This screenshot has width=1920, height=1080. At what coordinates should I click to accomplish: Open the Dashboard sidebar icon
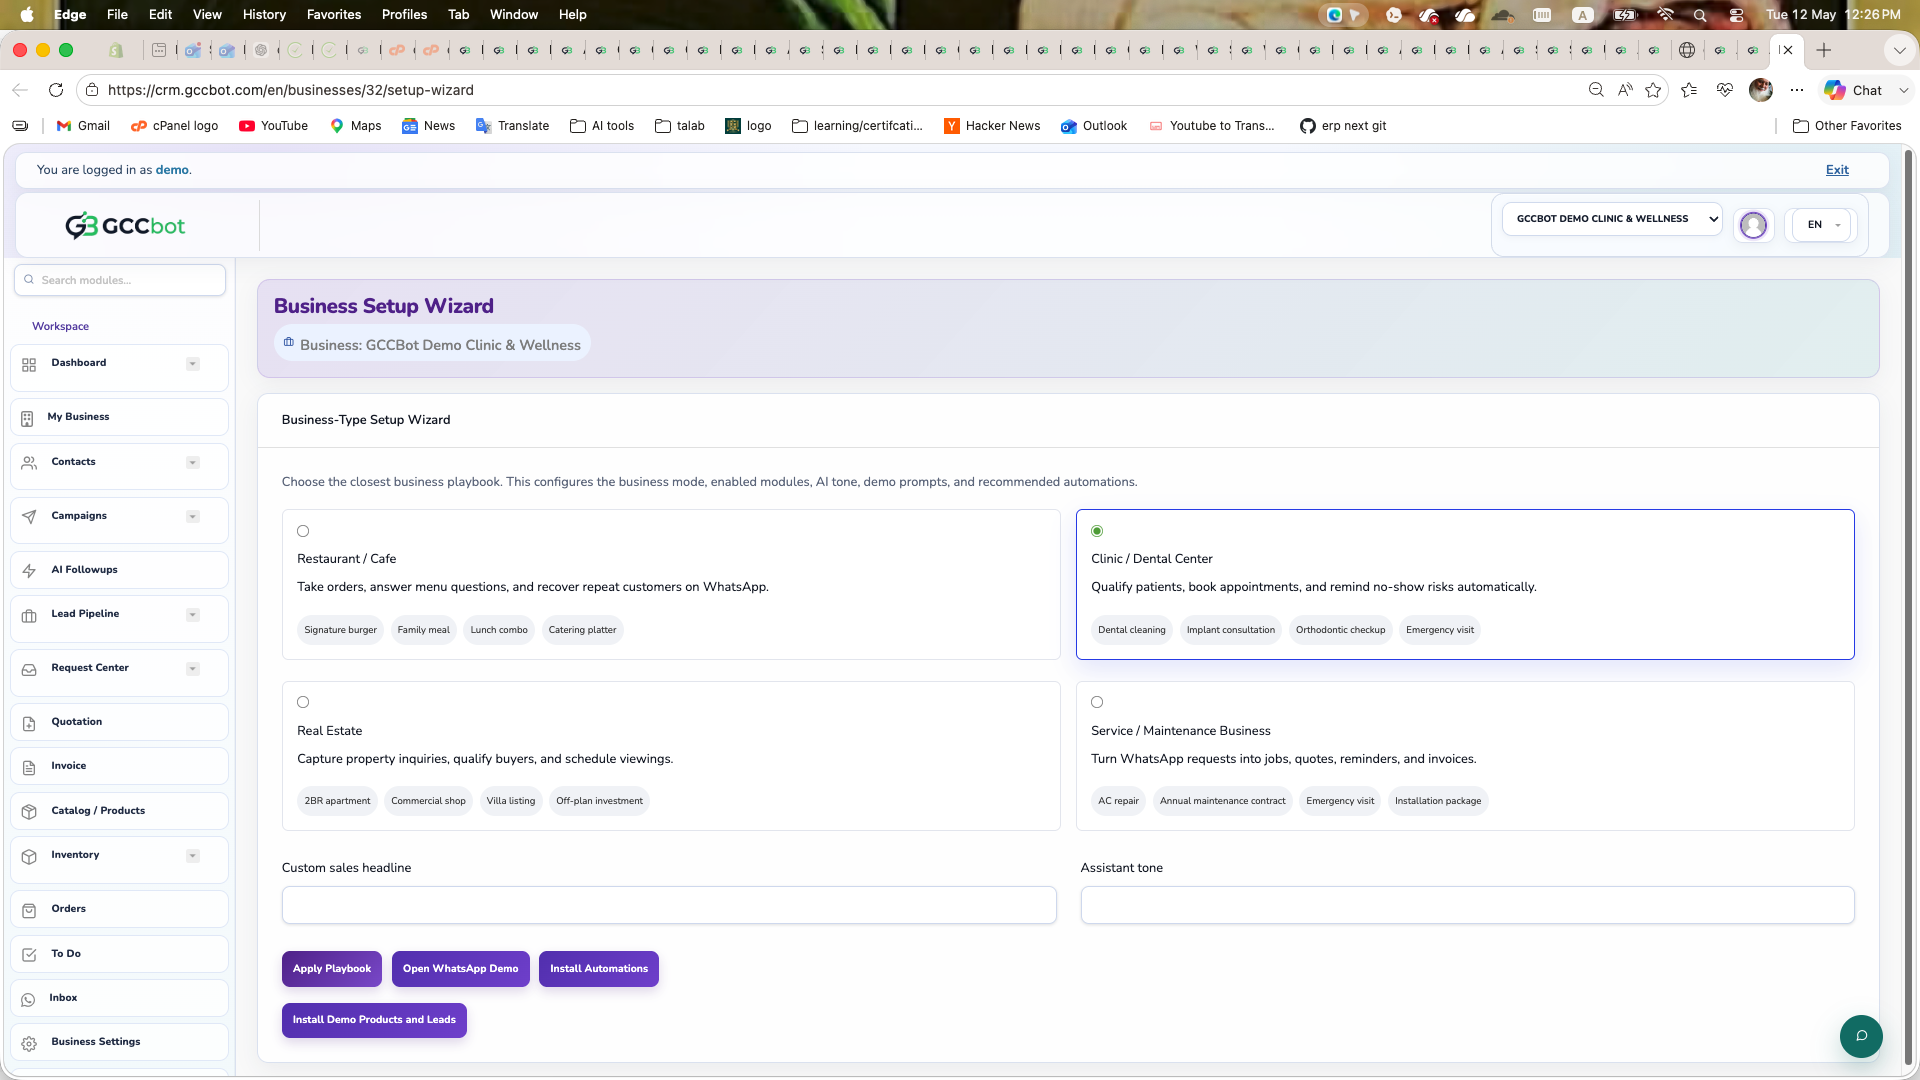(x=29, y=365)
